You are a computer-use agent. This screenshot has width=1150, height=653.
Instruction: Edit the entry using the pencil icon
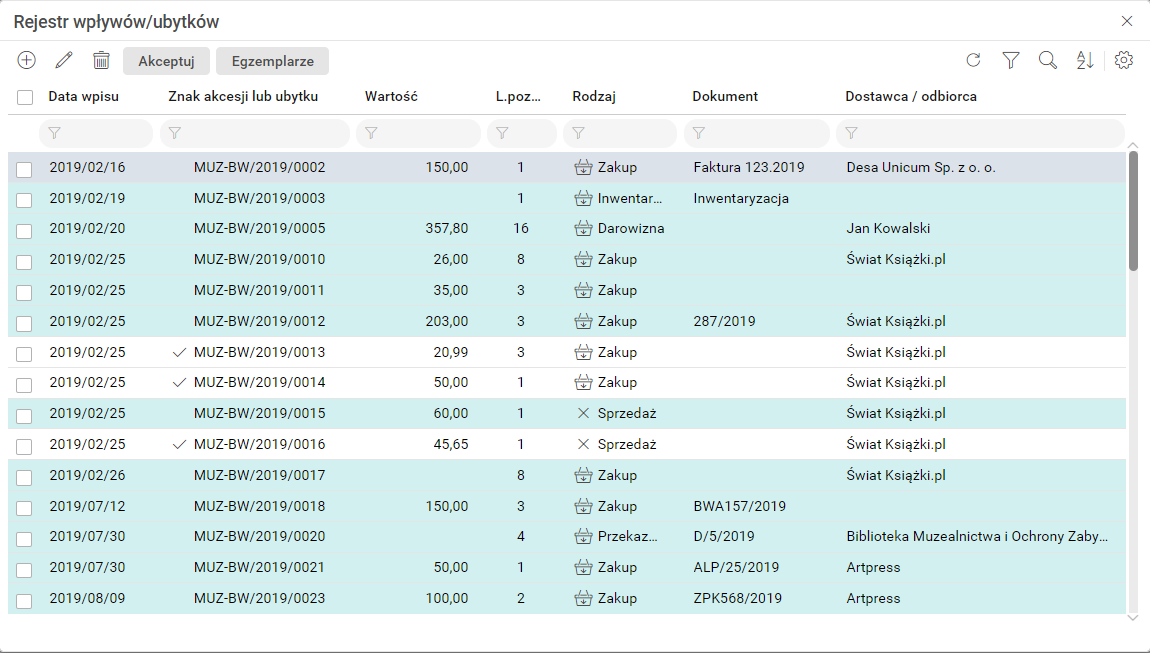pyautogui.click(x=64, y=60)
